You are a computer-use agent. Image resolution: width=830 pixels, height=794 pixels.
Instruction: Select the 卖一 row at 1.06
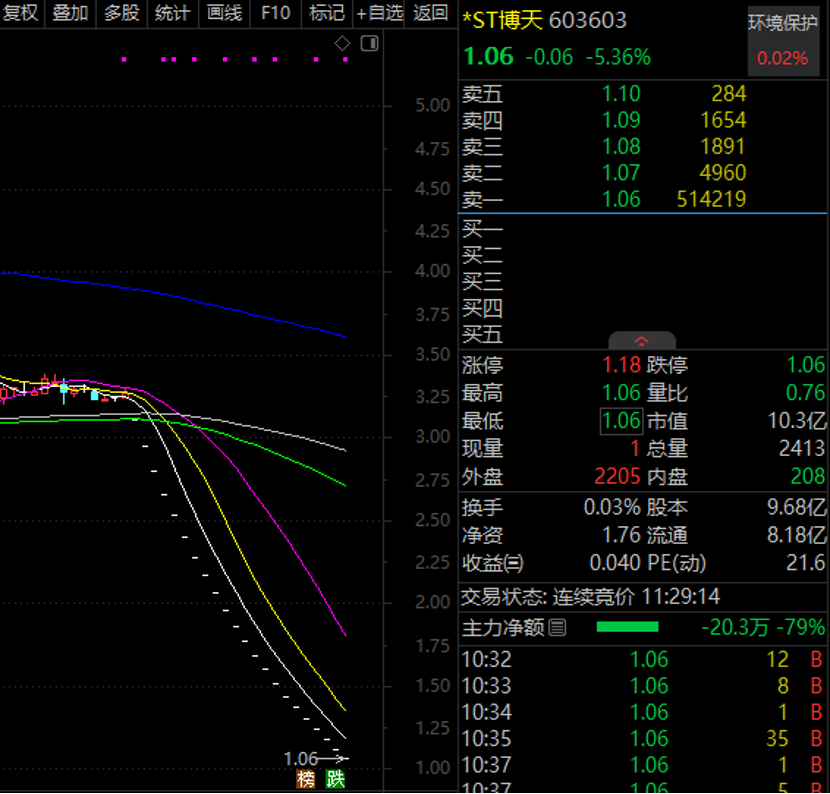642,200
